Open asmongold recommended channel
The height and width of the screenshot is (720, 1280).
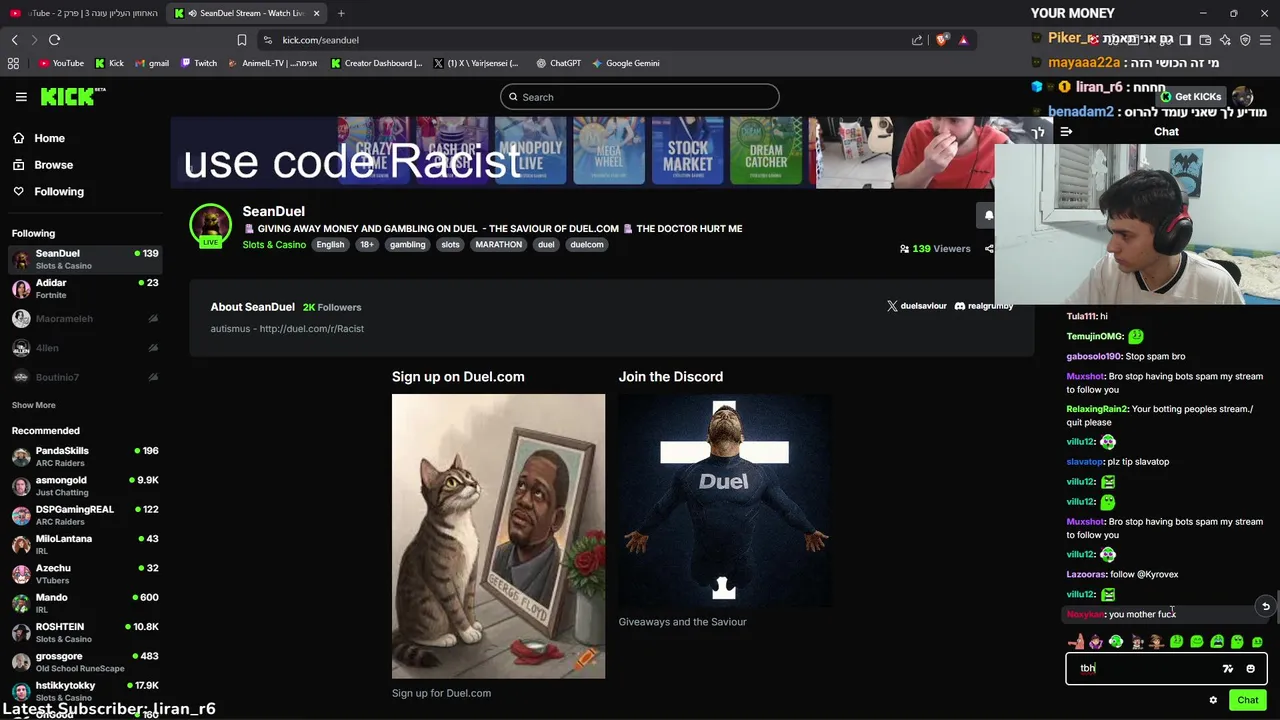(x=85, y=486)
